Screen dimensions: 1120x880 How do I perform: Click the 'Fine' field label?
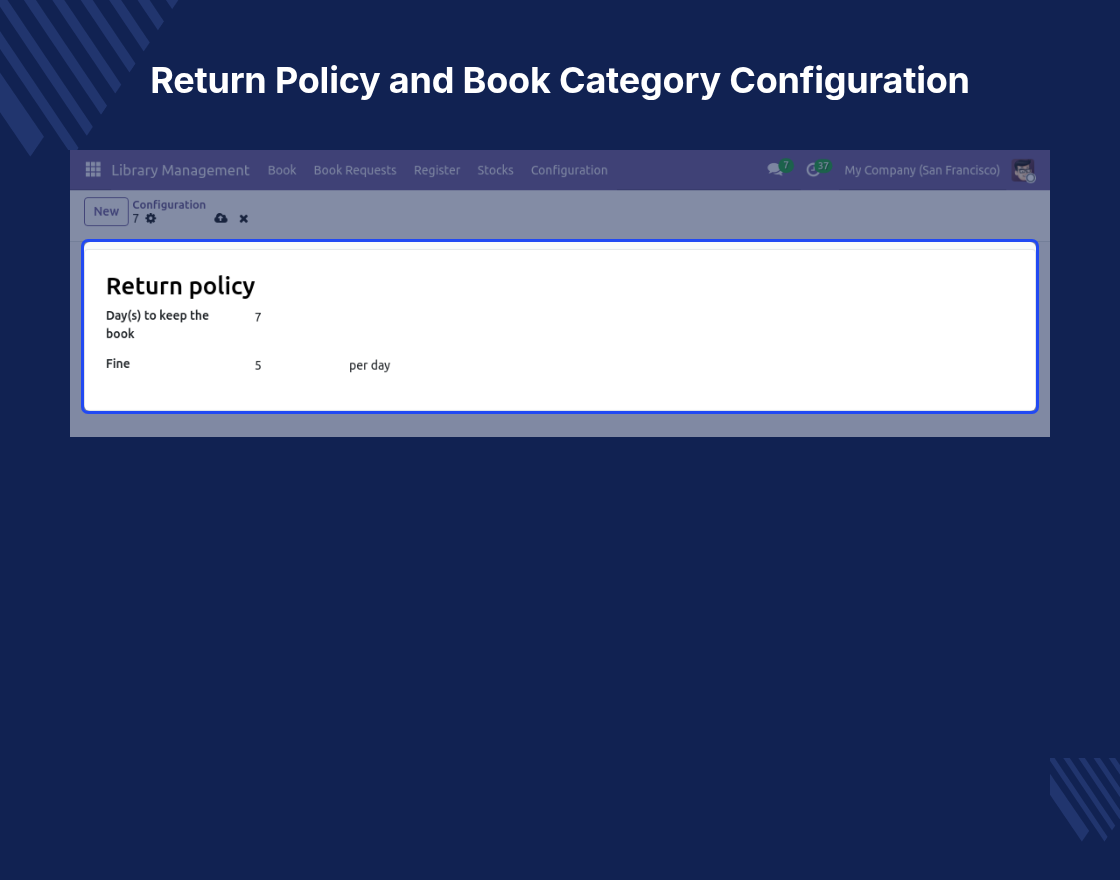pyautogui.click(x=118, y=364)
